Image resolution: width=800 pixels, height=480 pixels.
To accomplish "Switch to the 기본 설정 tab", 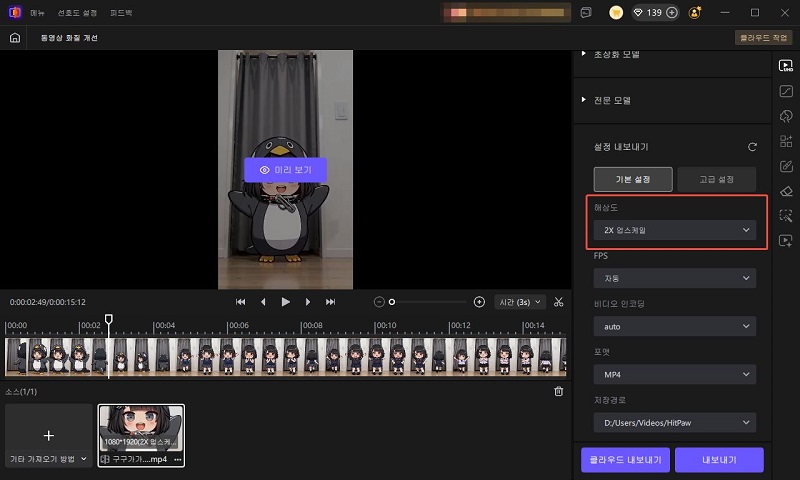I will [633, 179].
